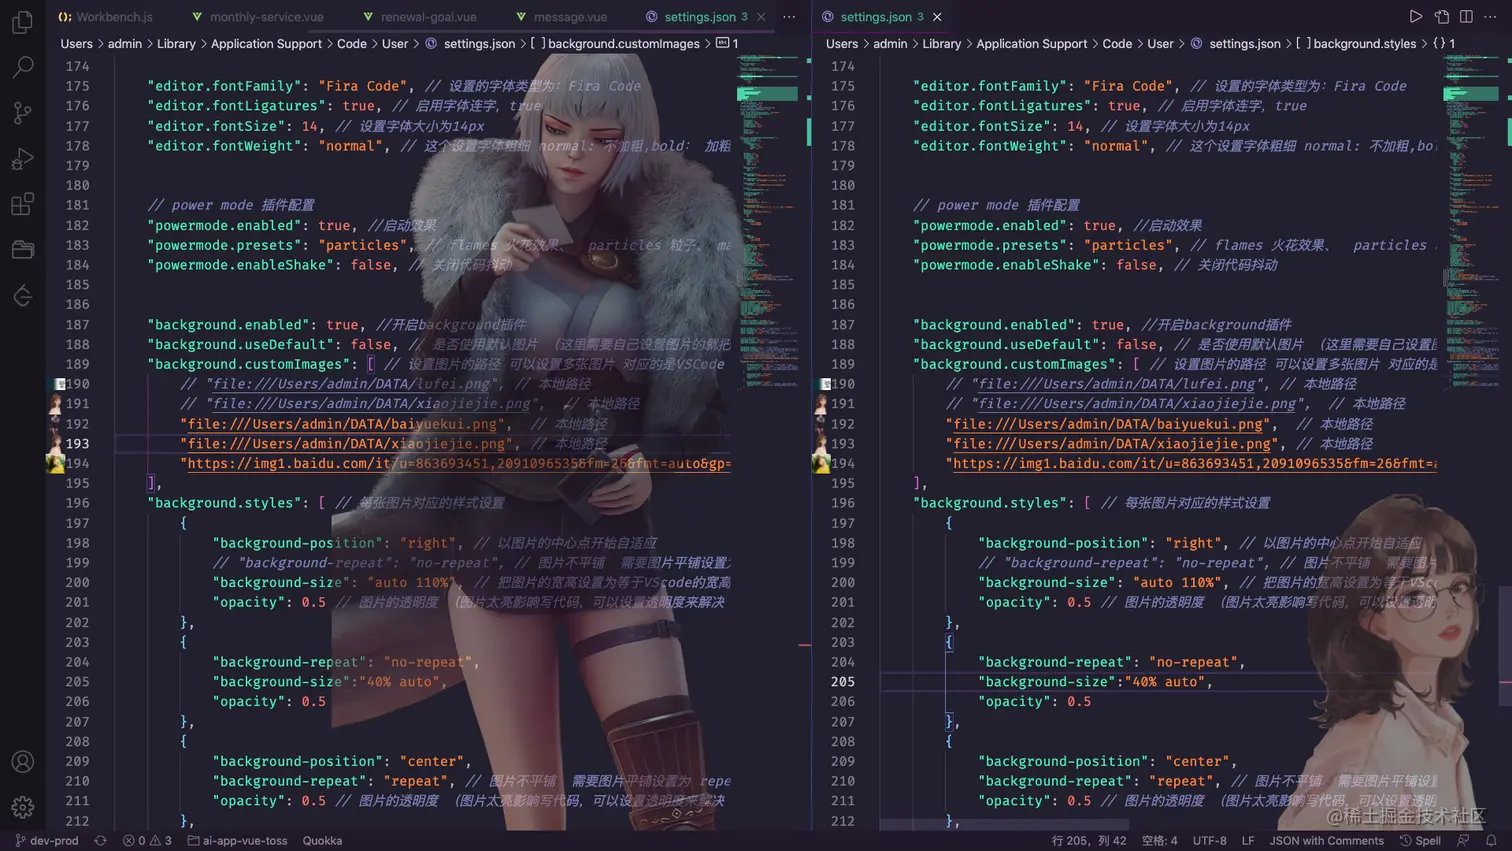
Task: Open Users breadcrumb in right editor
Action: click(x=842, y=44)
